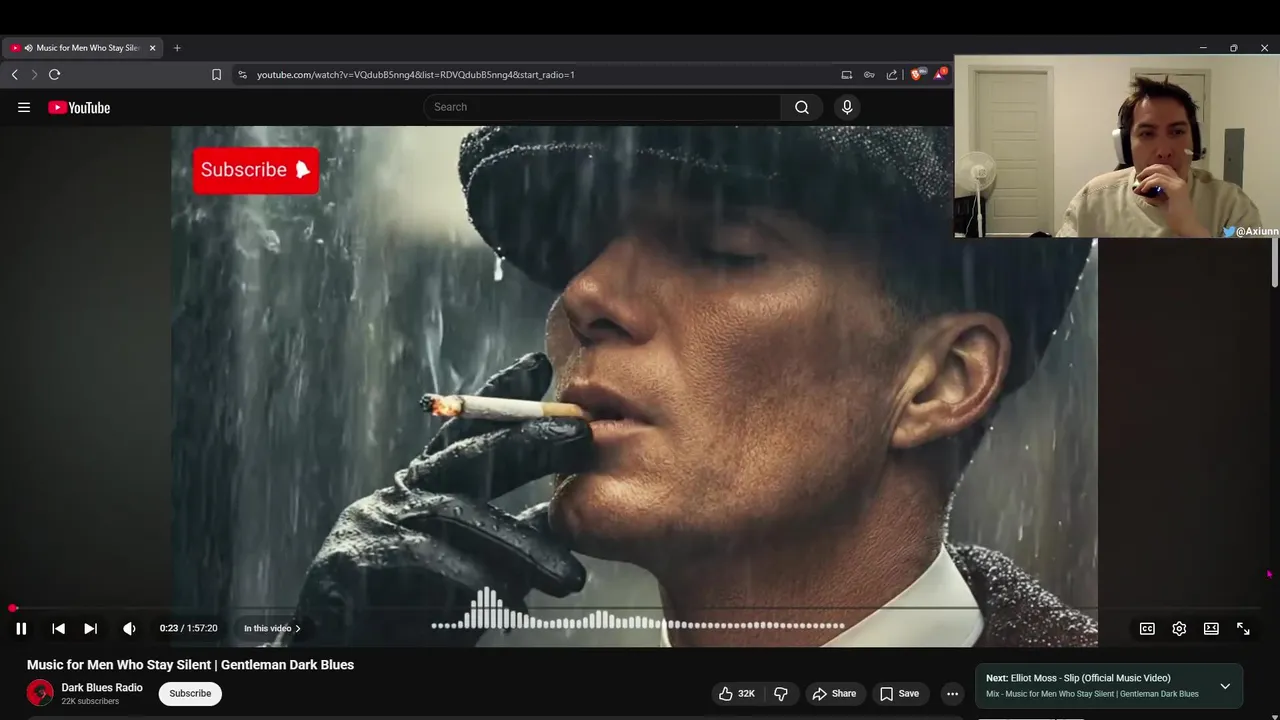1280x720 pixels.
Task: Switch to theater mode
Action: coord(1211,628)
